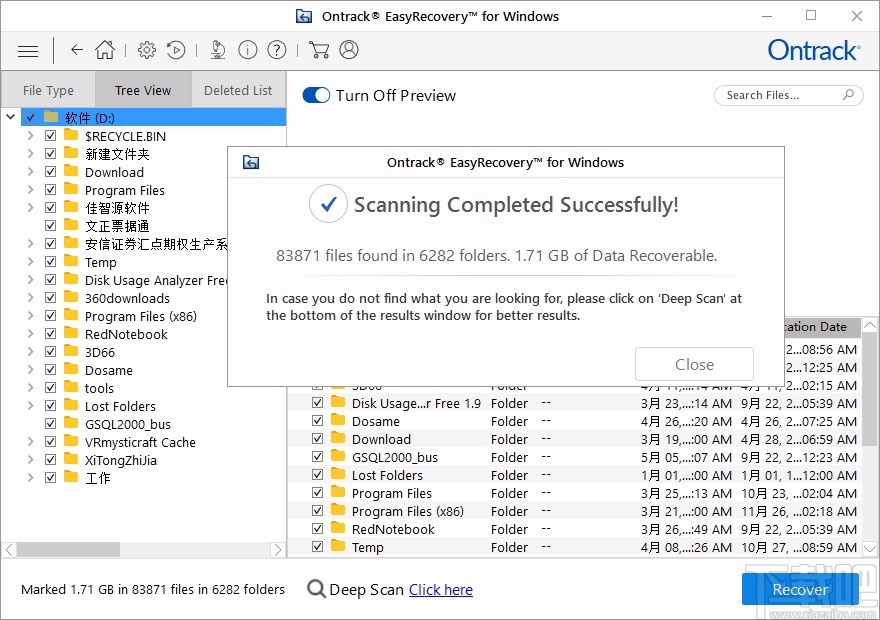Collapse the 软件 (D:) root node
The height and width of the screenshot is (620, 880).
point(11,117)
